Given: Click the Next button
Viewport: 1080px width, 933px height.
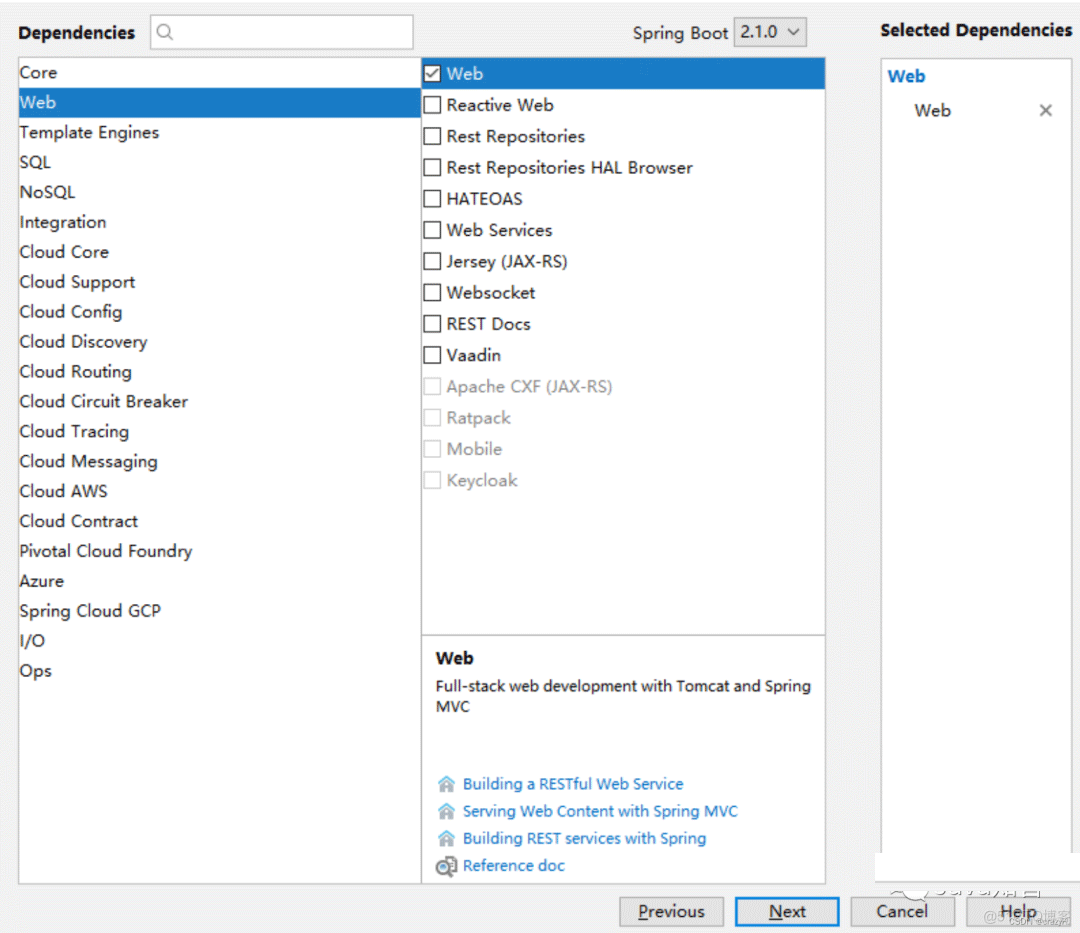Looking at the screenshot, I should 787,912.
